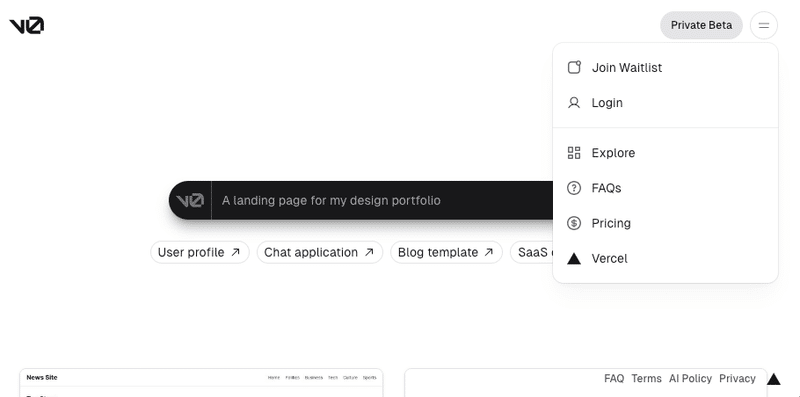Select the Chat application suggestion chip
800x397 pixels.
319,252
